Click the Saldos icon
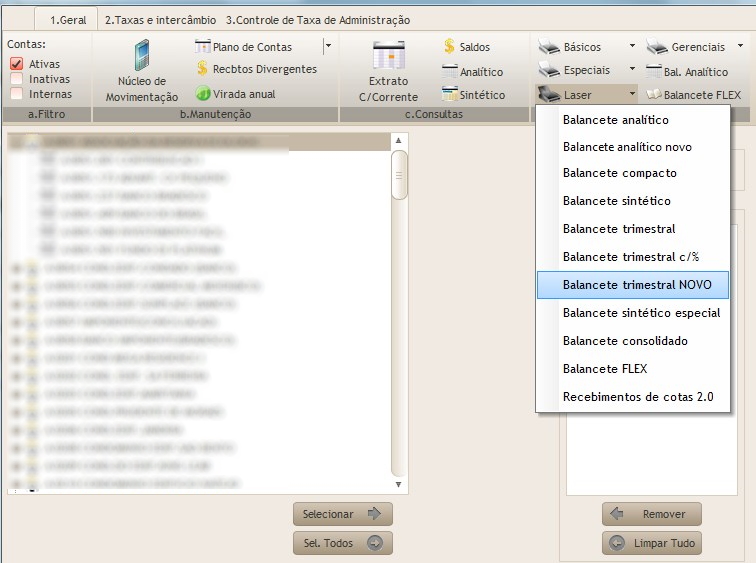756x563 pixels. point(450,47)
